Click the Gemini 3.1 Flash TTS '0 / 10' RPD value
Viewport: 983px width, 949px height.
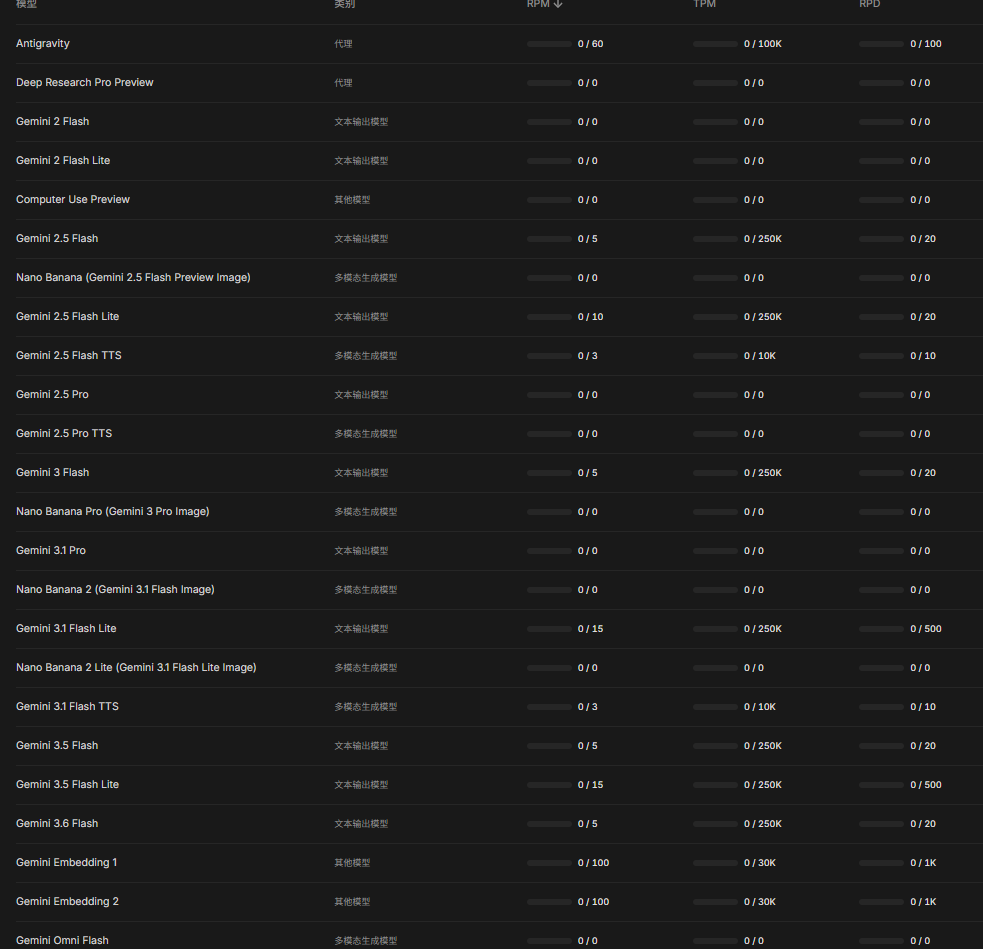[923, 707]
